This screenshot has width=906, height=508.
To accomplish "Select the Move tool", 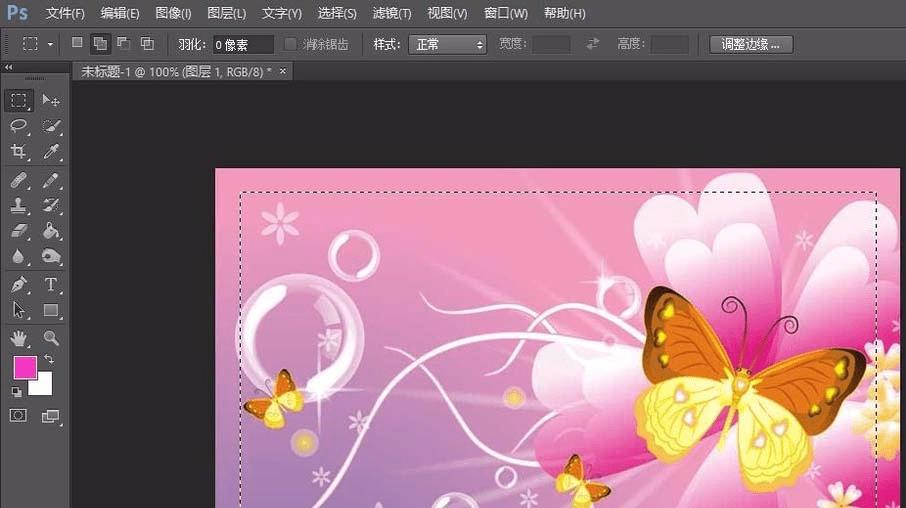I will pos(51,101).
